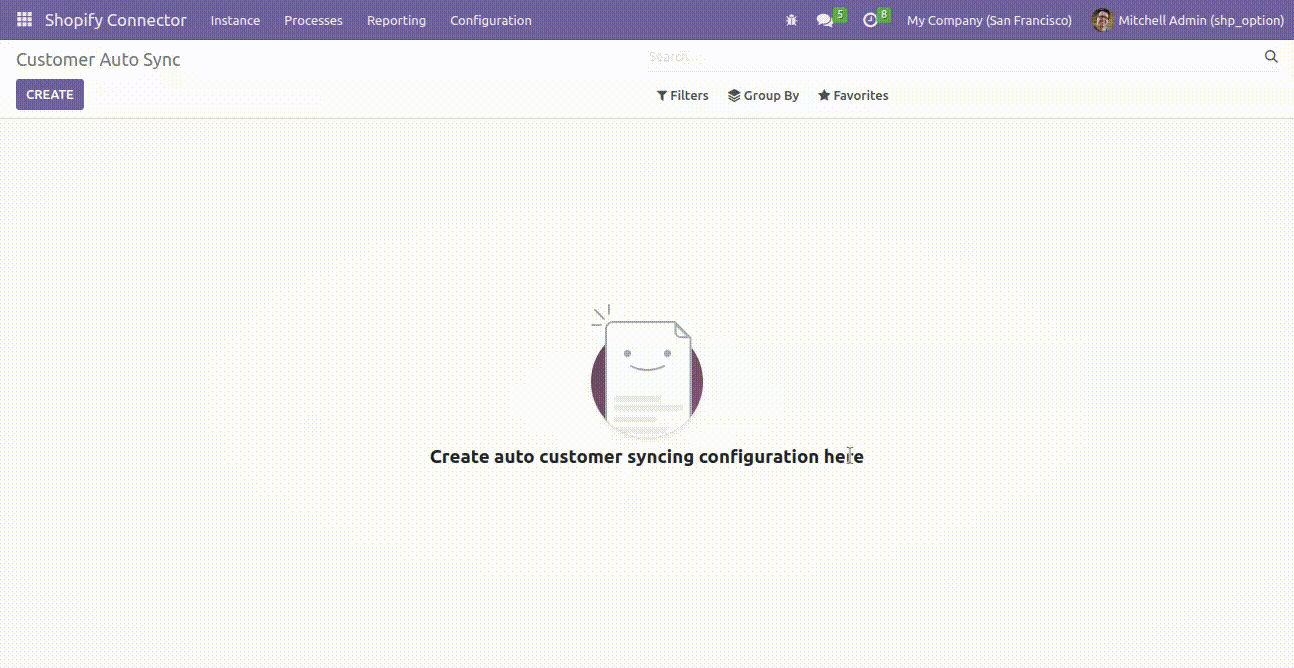This screenshot has height=668, width=1294.
Task: Open the Processes menu
Action: click(x=313, y=20)
